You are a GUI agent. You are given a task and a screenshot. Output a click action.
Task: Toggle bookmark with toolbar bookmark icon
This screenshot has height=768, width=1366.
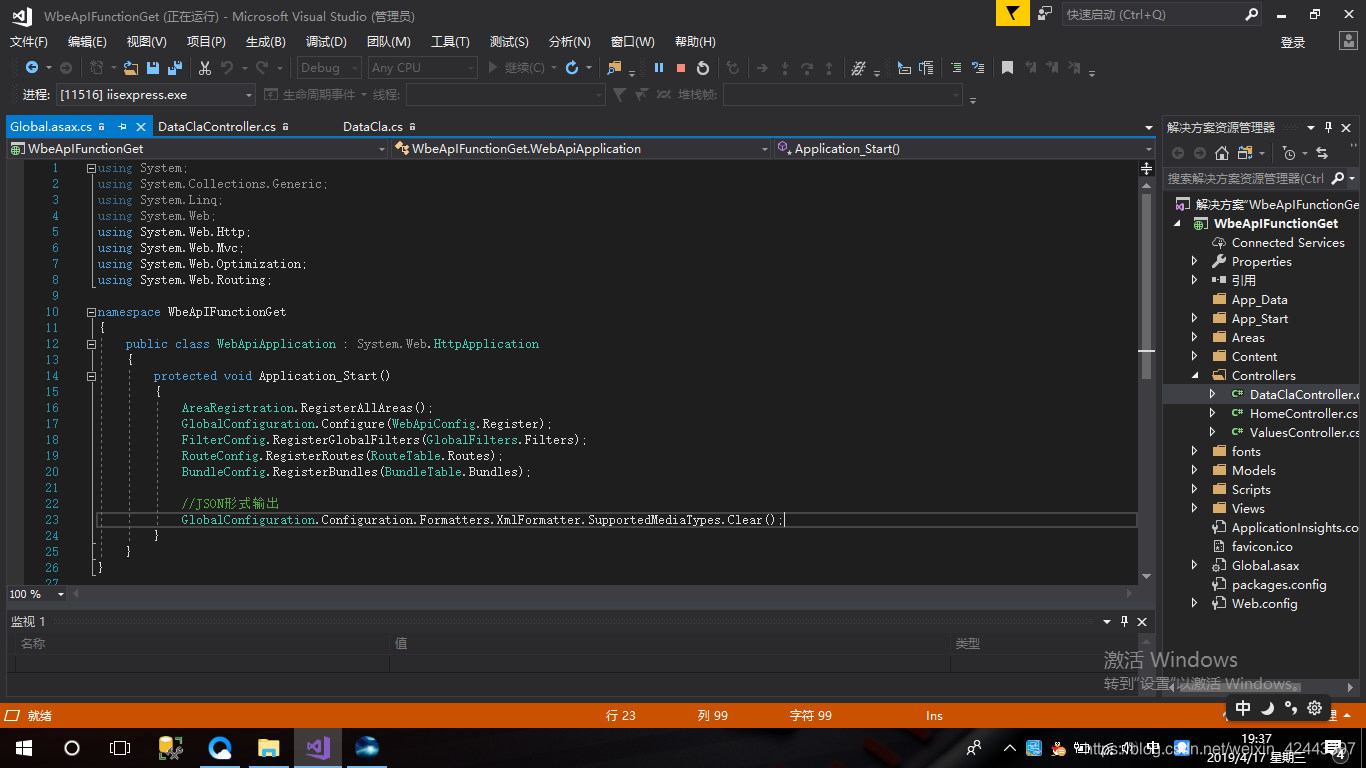(x=1008, y=68)
